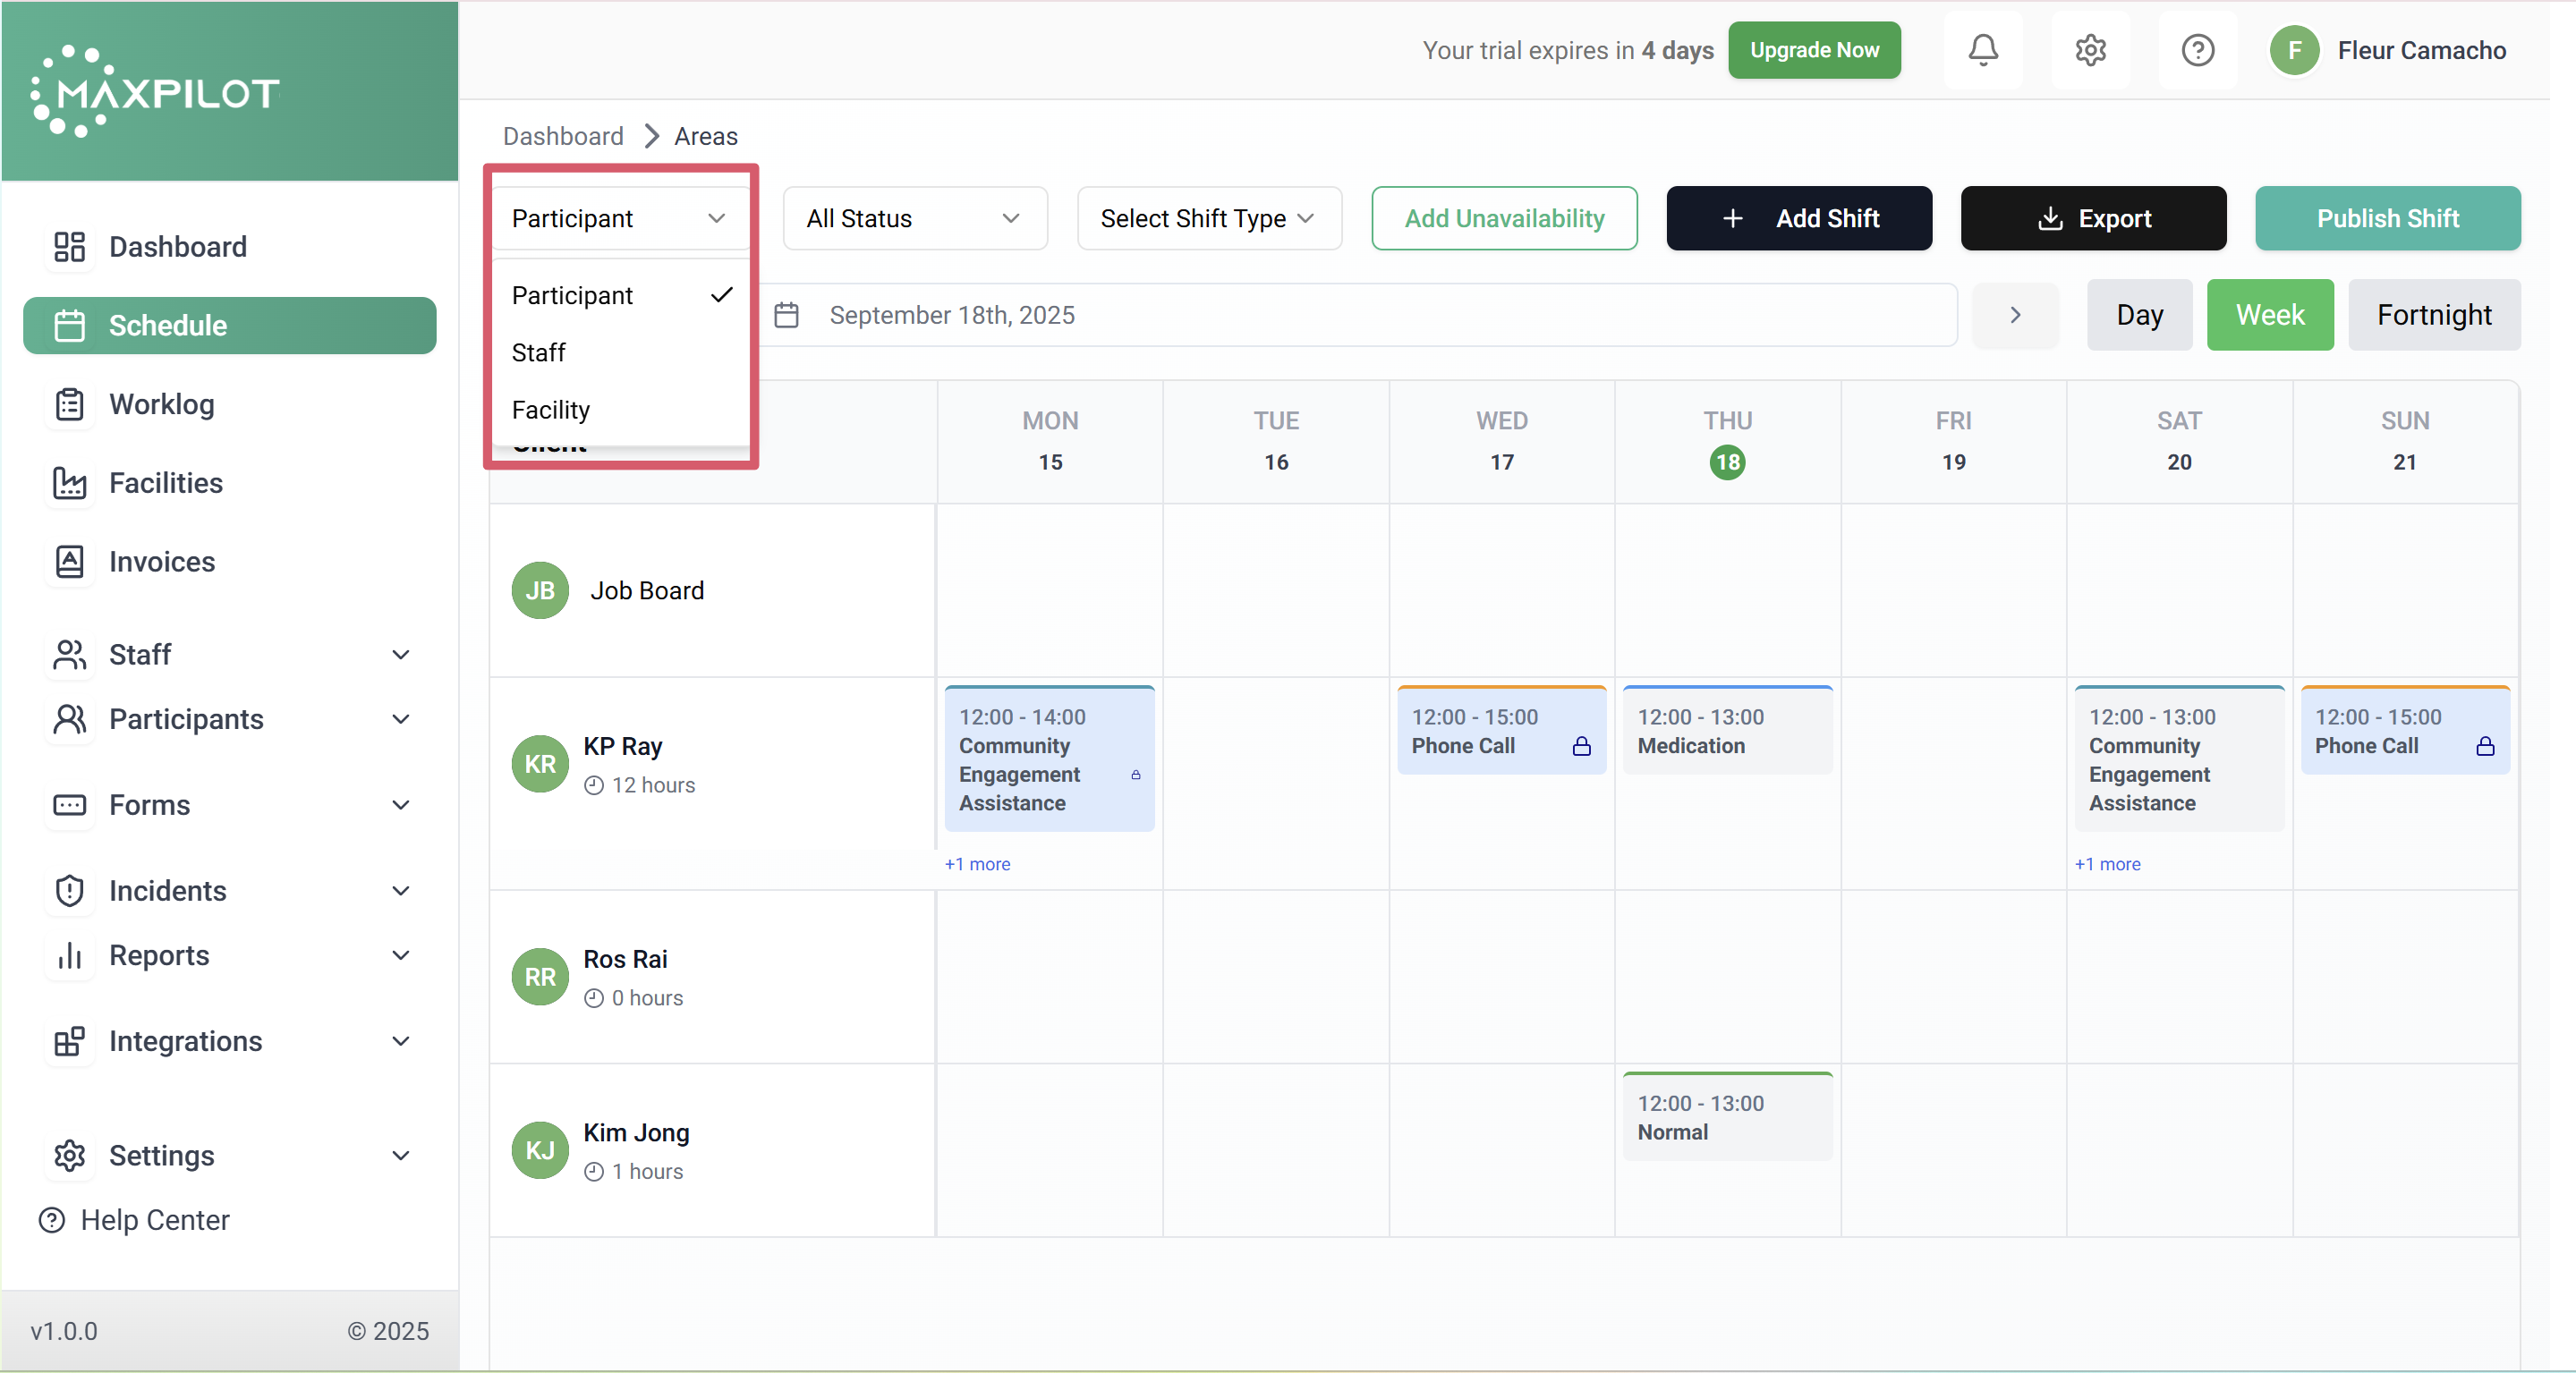Open the All Status dropdown

pos(914,218)
